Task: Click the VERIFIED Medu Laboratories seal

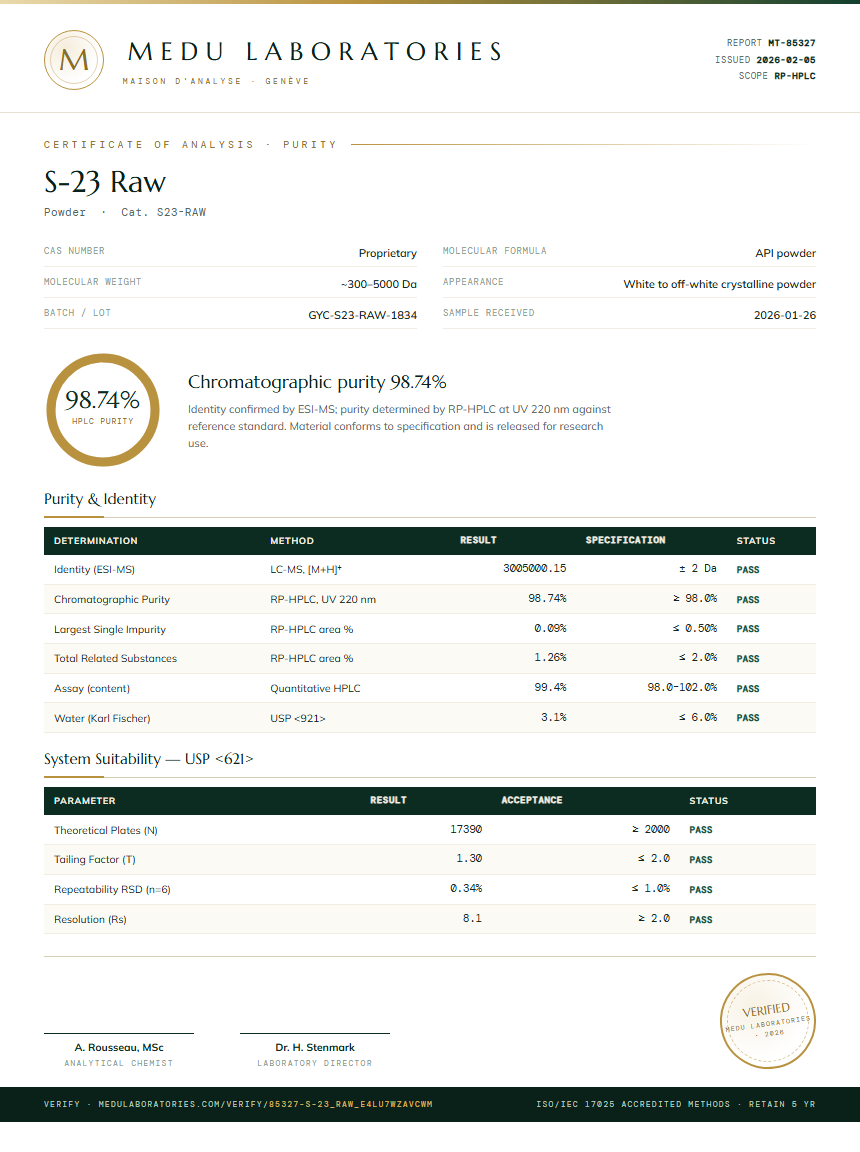Action: coord(767,1020)
